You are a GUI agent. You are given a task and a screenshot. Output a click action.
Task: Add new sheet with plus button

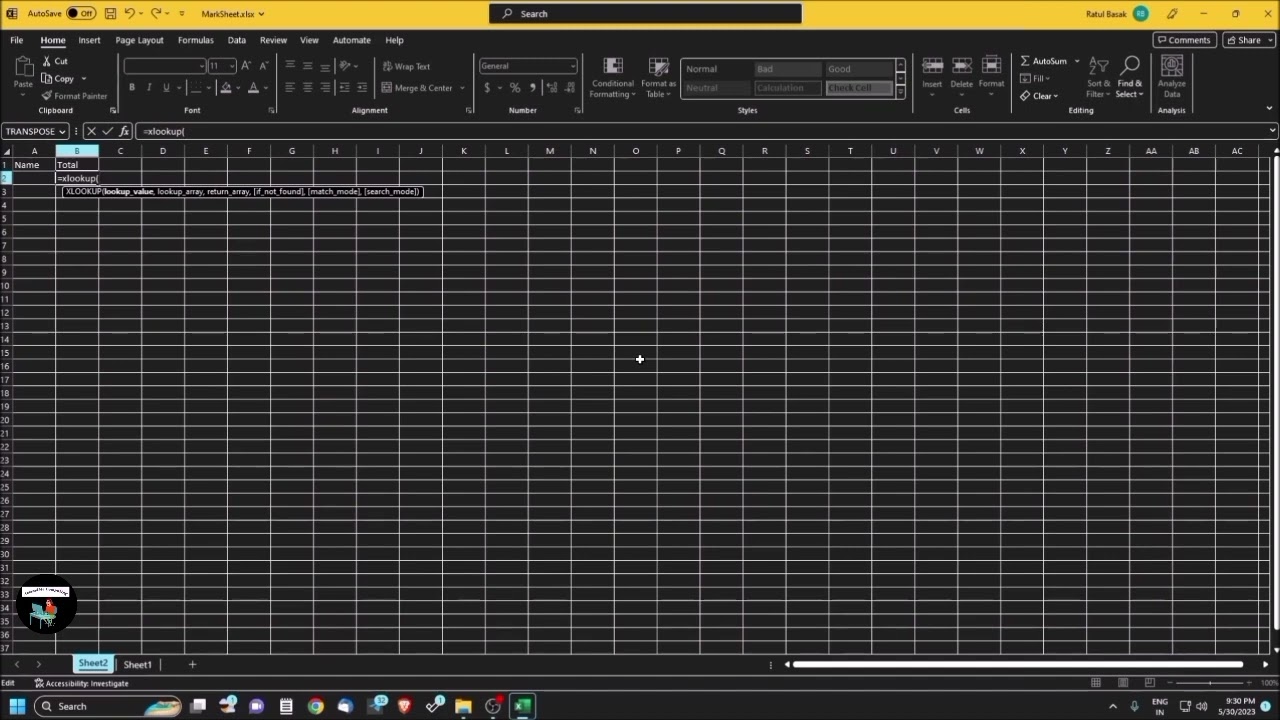(x=192, y=664)
